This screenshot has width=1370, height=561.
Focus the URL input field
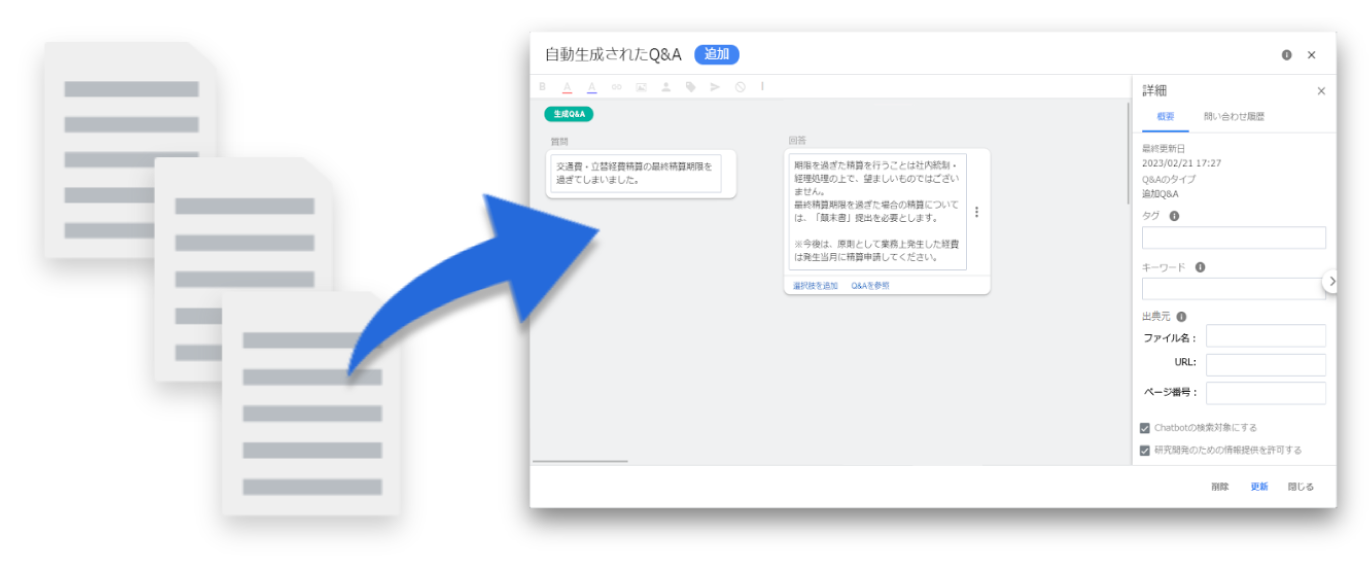1266,365
